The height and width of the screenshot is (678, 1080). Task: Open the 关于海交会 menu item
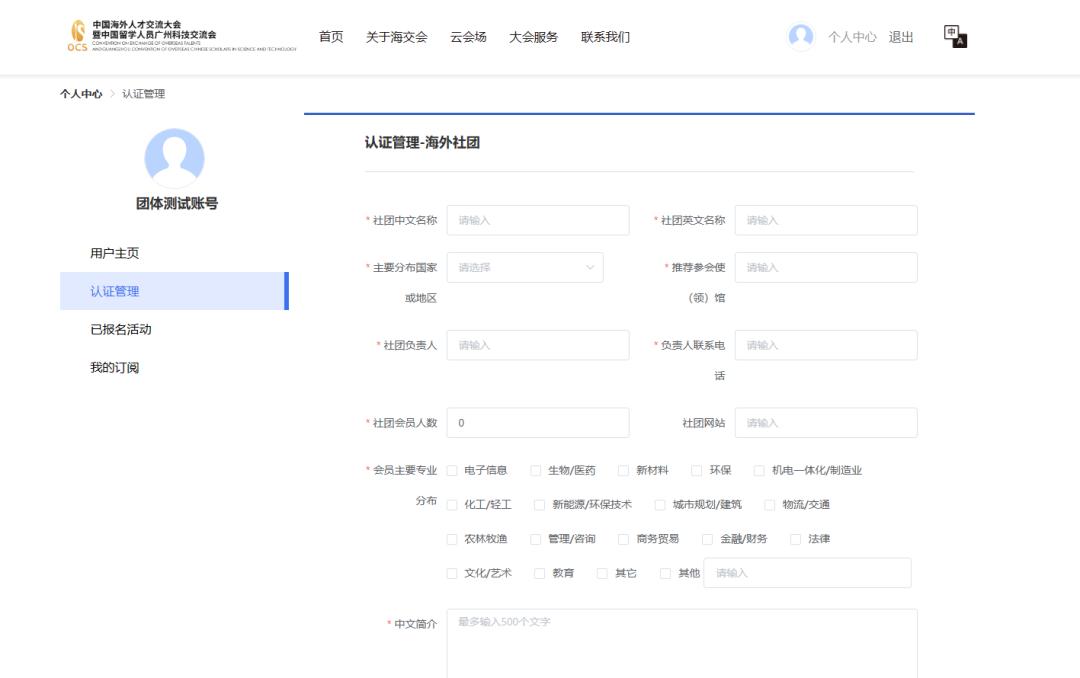point(396,37)
